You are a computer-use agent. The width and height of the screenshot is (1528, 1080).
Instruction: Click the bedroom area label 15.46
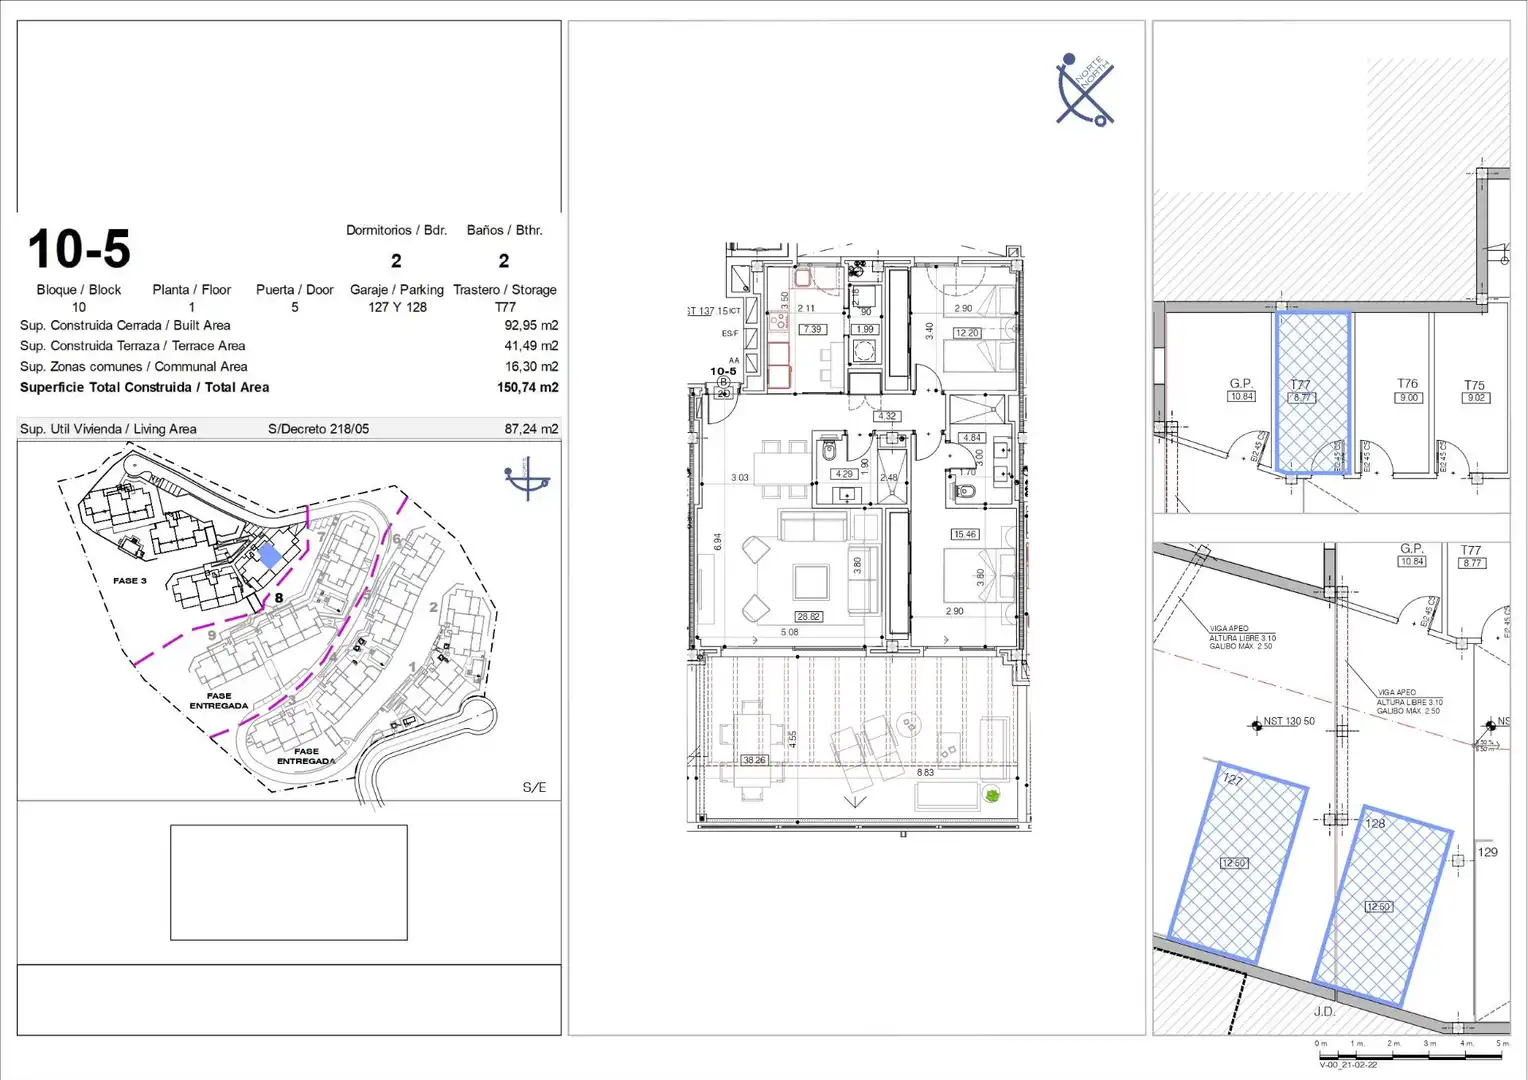pyautogui.click(x=965, y=534)
